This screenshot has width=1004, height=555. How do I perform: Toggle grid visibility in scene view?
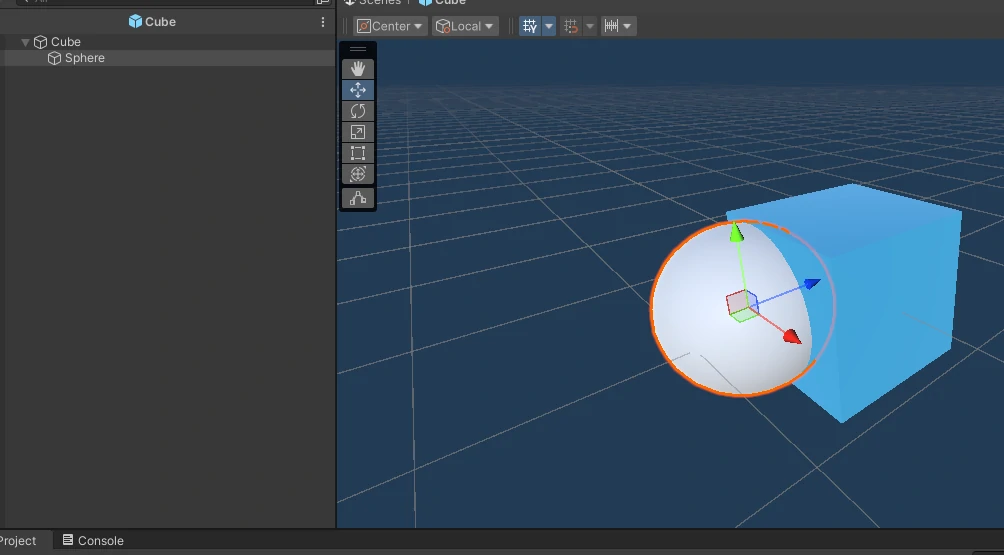click(x=530, y=26)
